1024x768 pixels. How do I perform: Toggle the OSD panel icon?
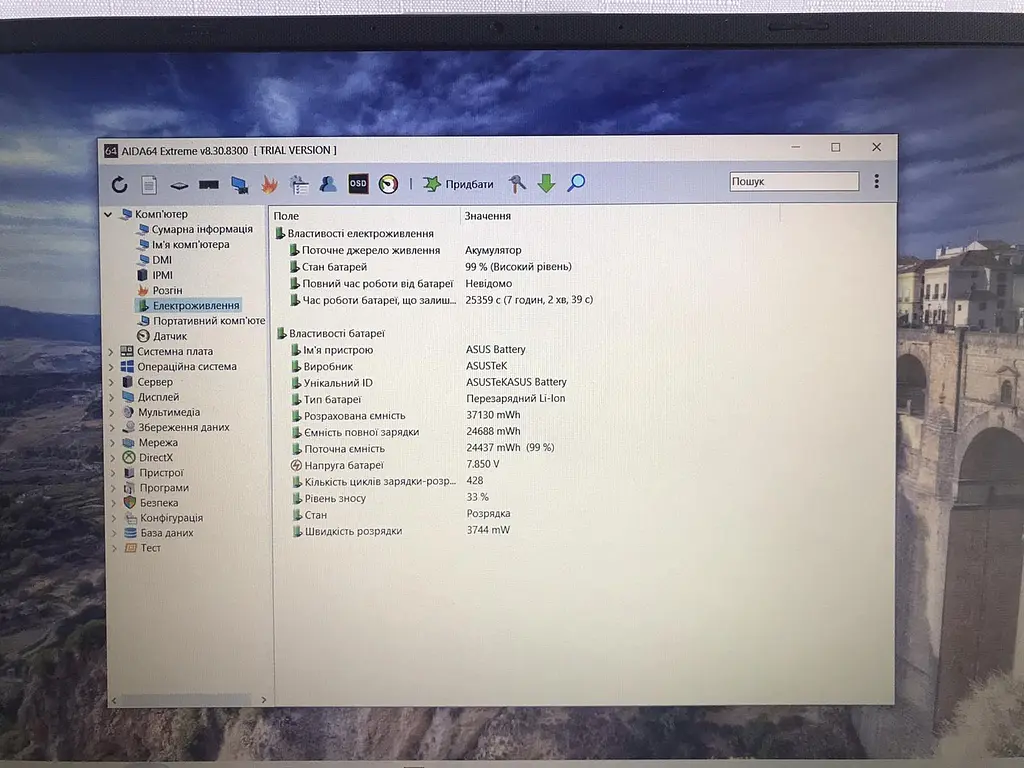[x=358, y=184]
